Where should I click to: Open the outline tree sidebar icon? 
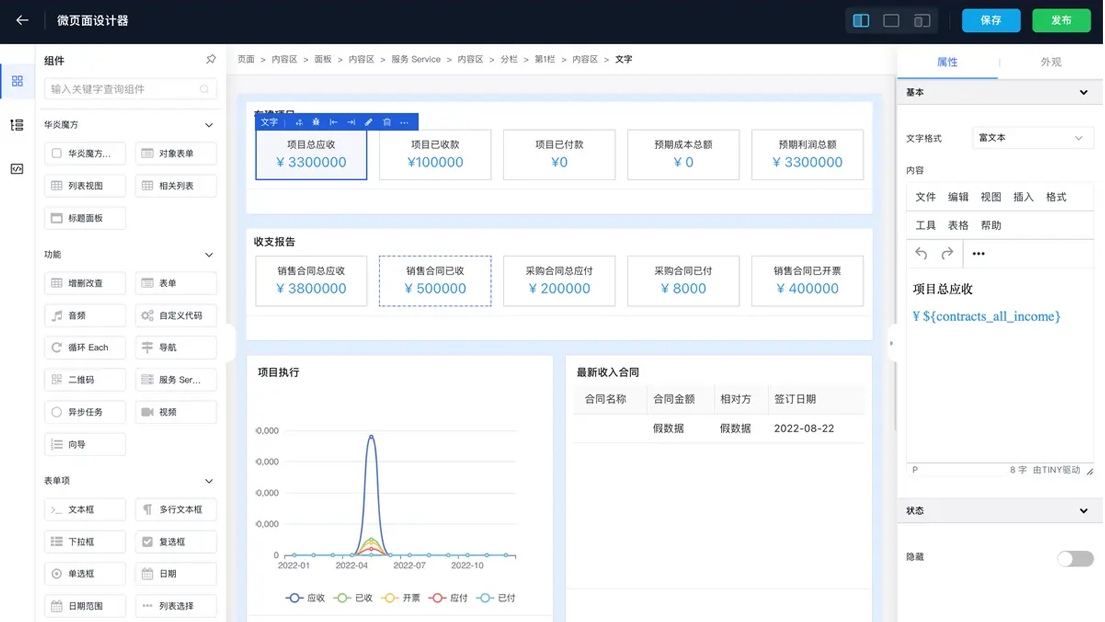pyautogui.click(x=17, y=125)
